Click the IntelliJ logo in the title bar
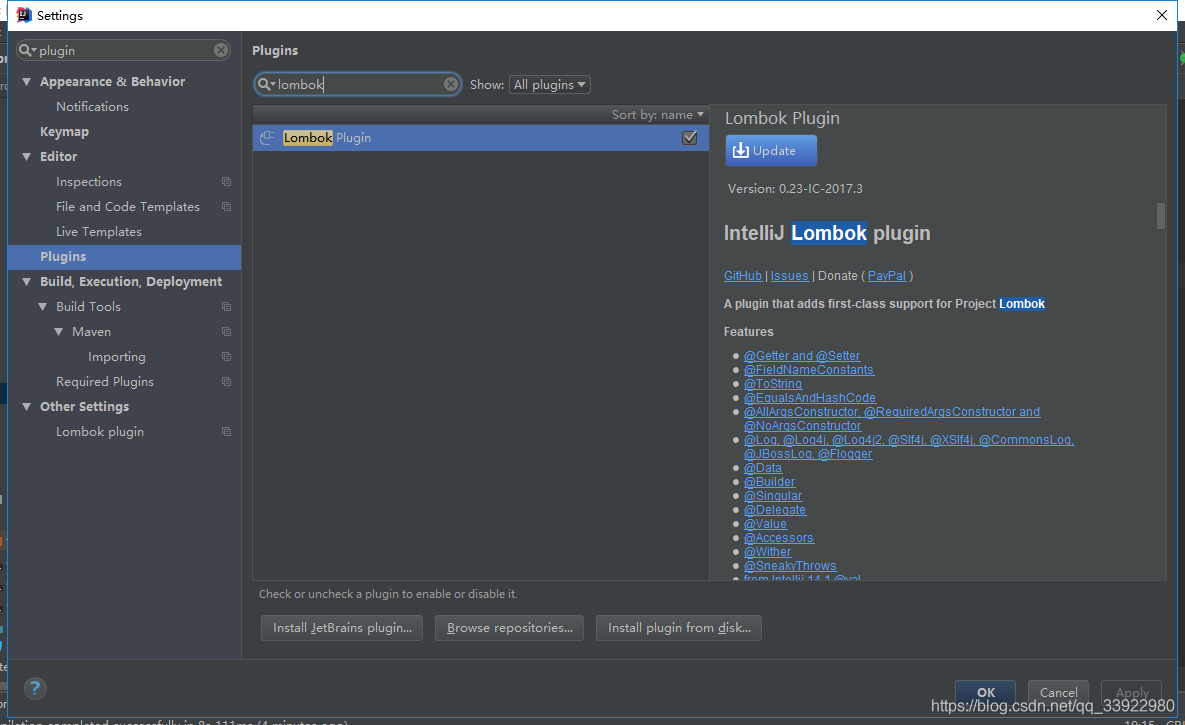 click(23, 15)
